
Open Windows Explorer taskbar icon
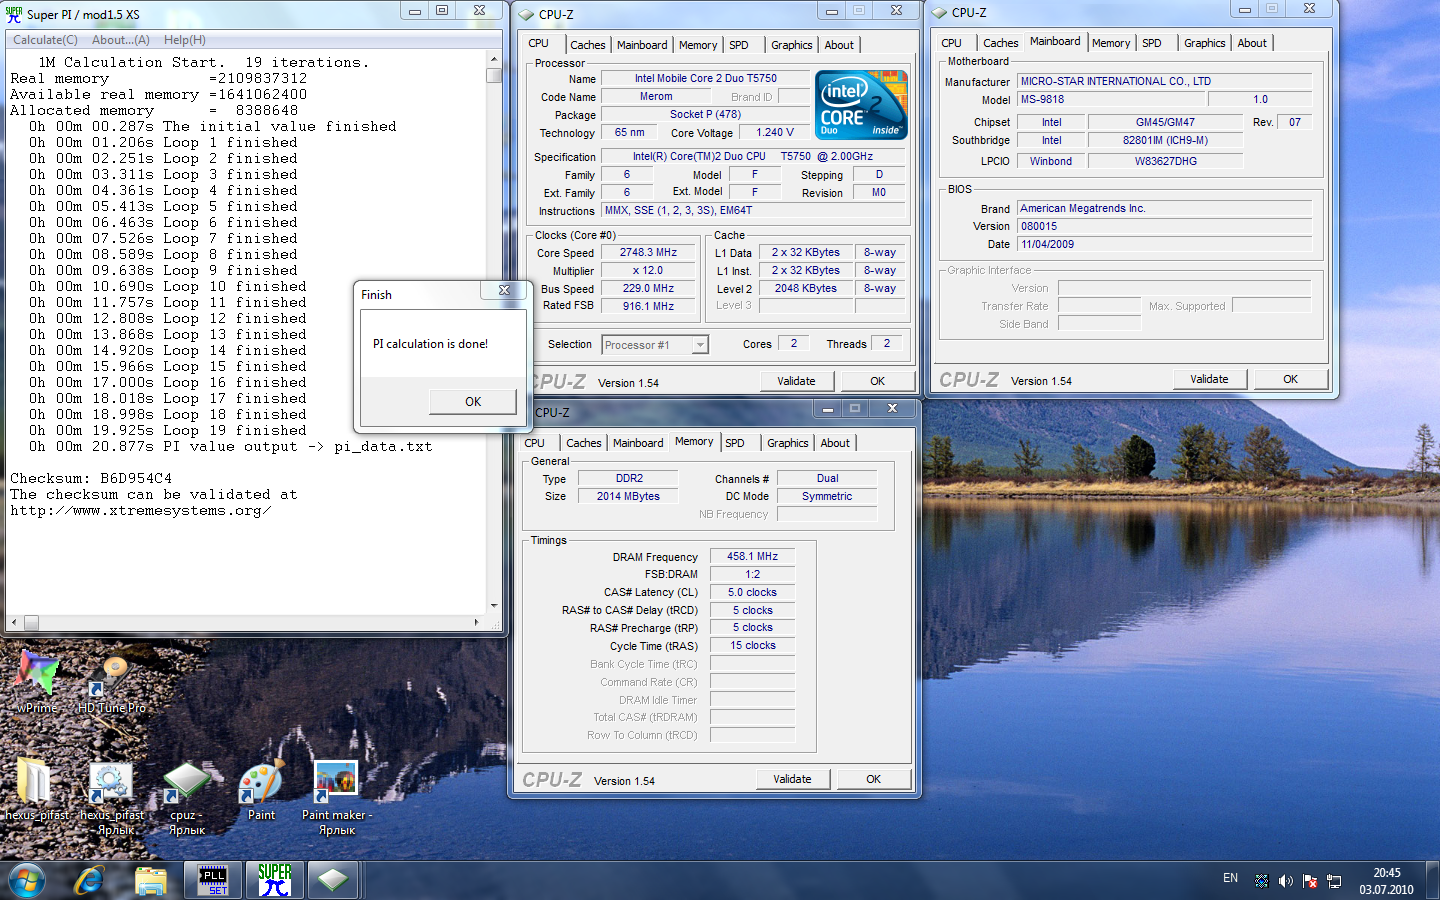point(151,880)
